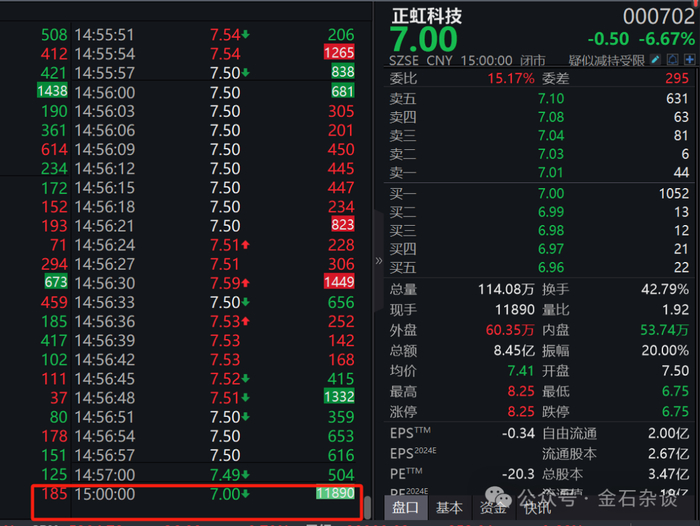Click the 换手 value 42.79%
The image size is (700, 526).
point(665,289)
